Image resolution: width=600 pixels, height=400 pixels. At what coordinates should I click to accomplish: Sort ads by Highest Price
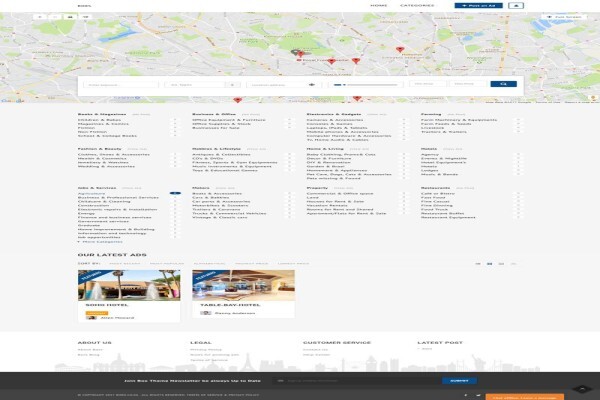251,263
